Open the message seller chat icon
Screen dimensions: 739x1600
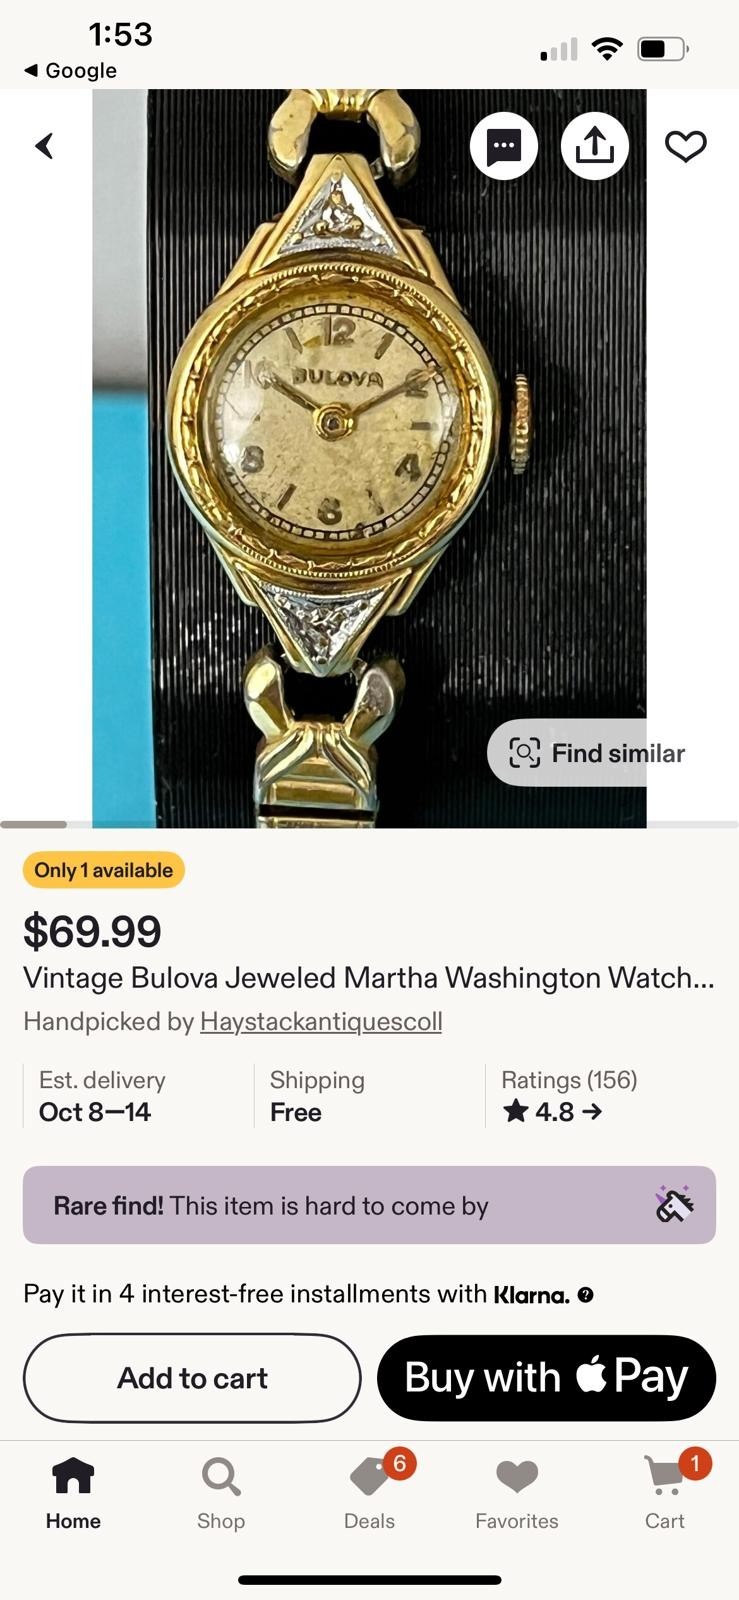tap(504, 146)
